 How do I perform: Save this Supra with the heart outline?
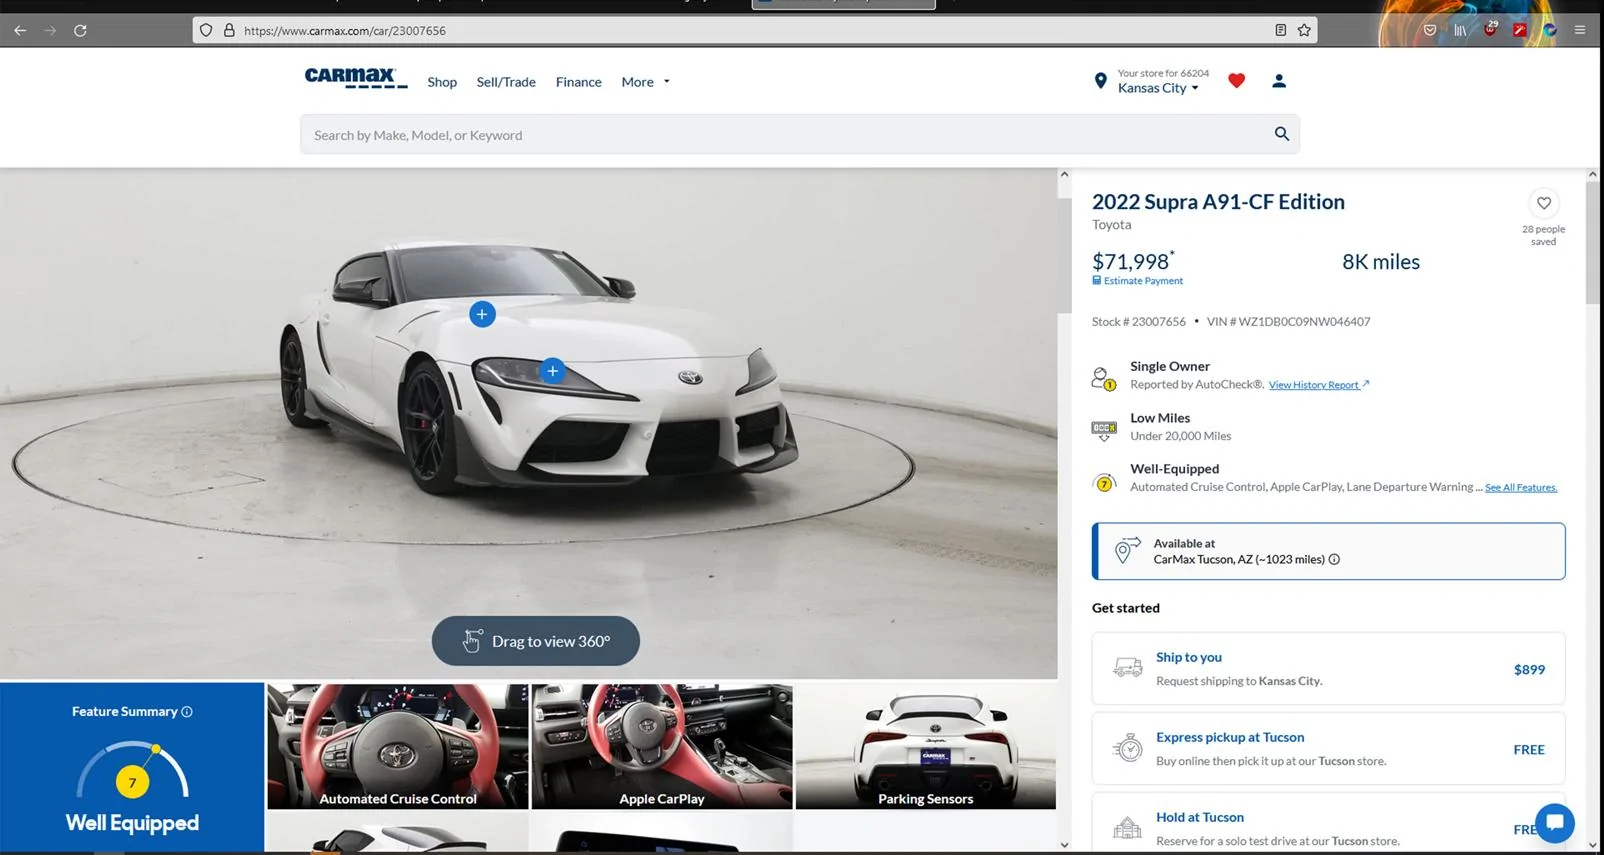coord(1544,203)
